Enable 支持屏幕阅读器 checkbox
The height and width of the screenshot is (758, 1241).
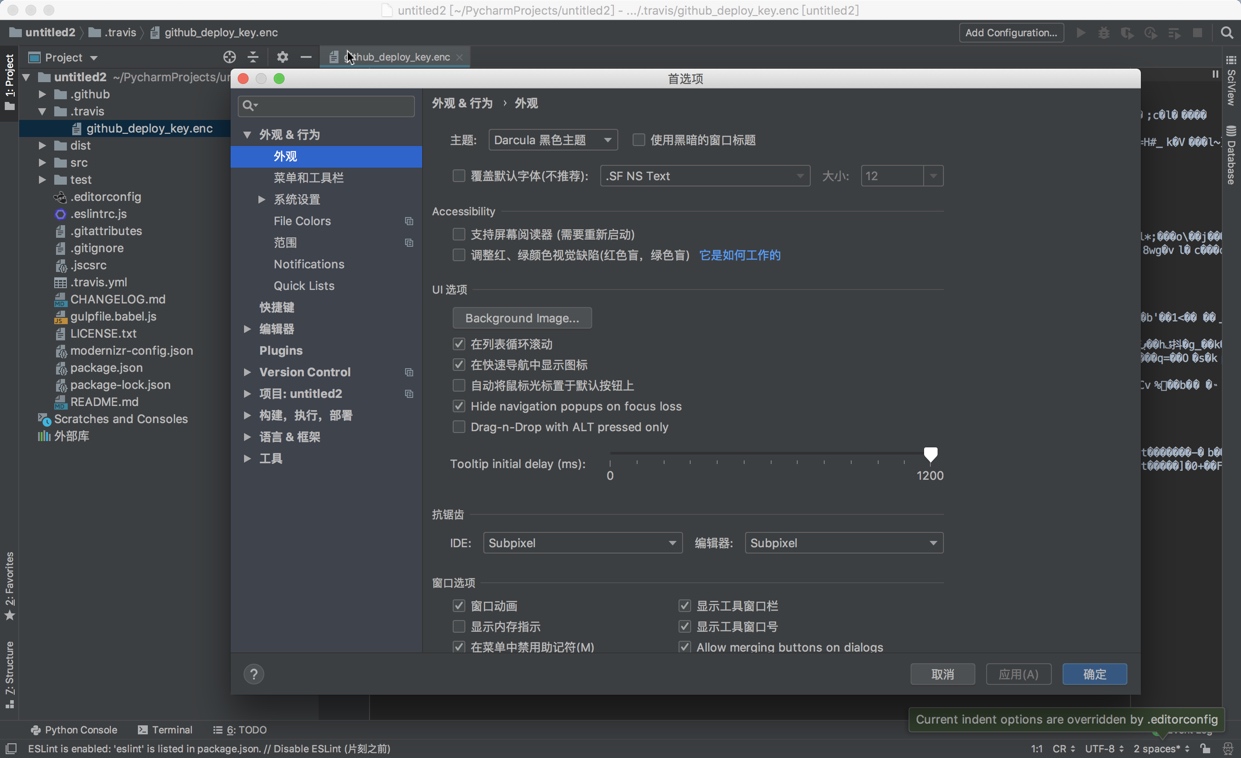tap(459, 234)
